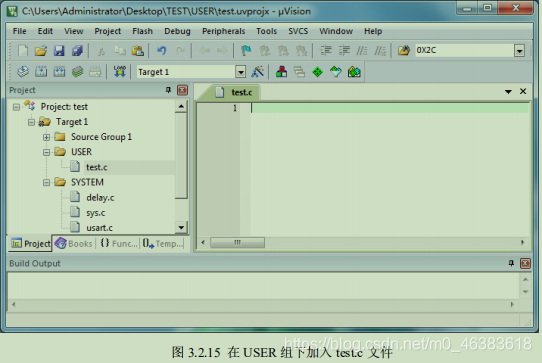Image resolution: width=542 pixels, height=363 pixels.
Task: Save the current file
Action: pos(59,51)
